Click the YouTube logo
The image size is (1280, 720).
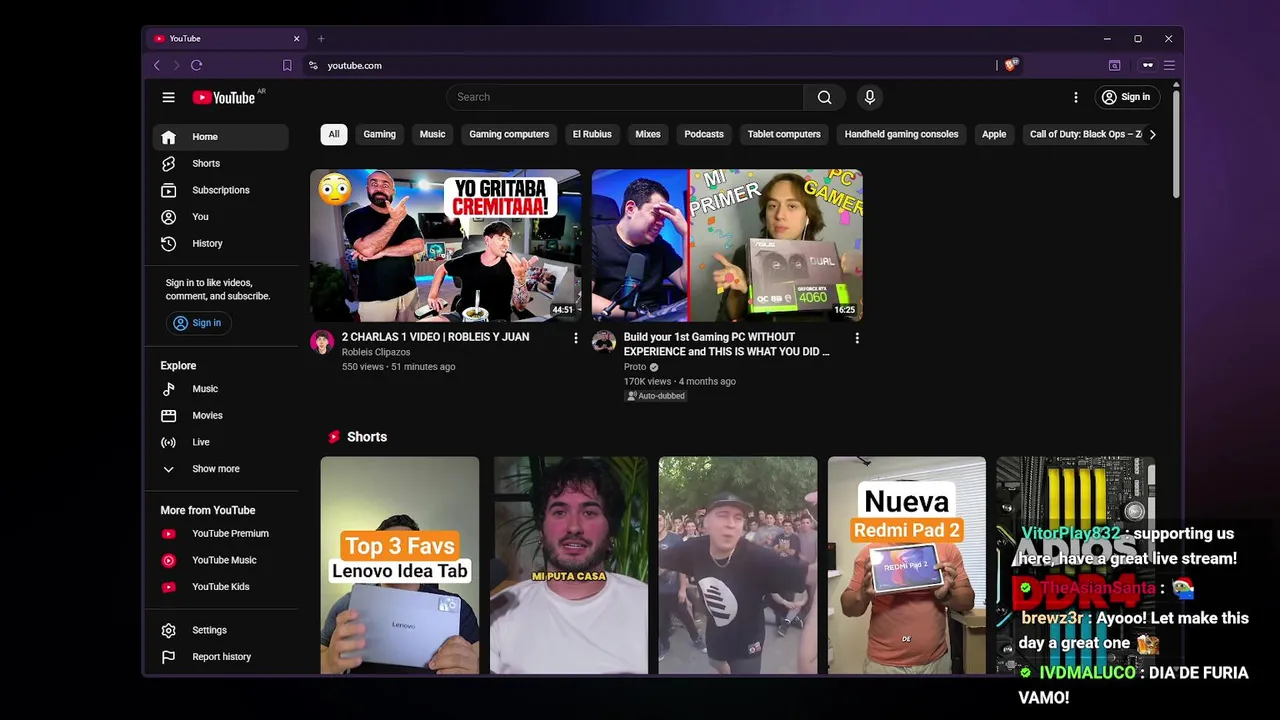pyautogui.click(x=224, y=97)
